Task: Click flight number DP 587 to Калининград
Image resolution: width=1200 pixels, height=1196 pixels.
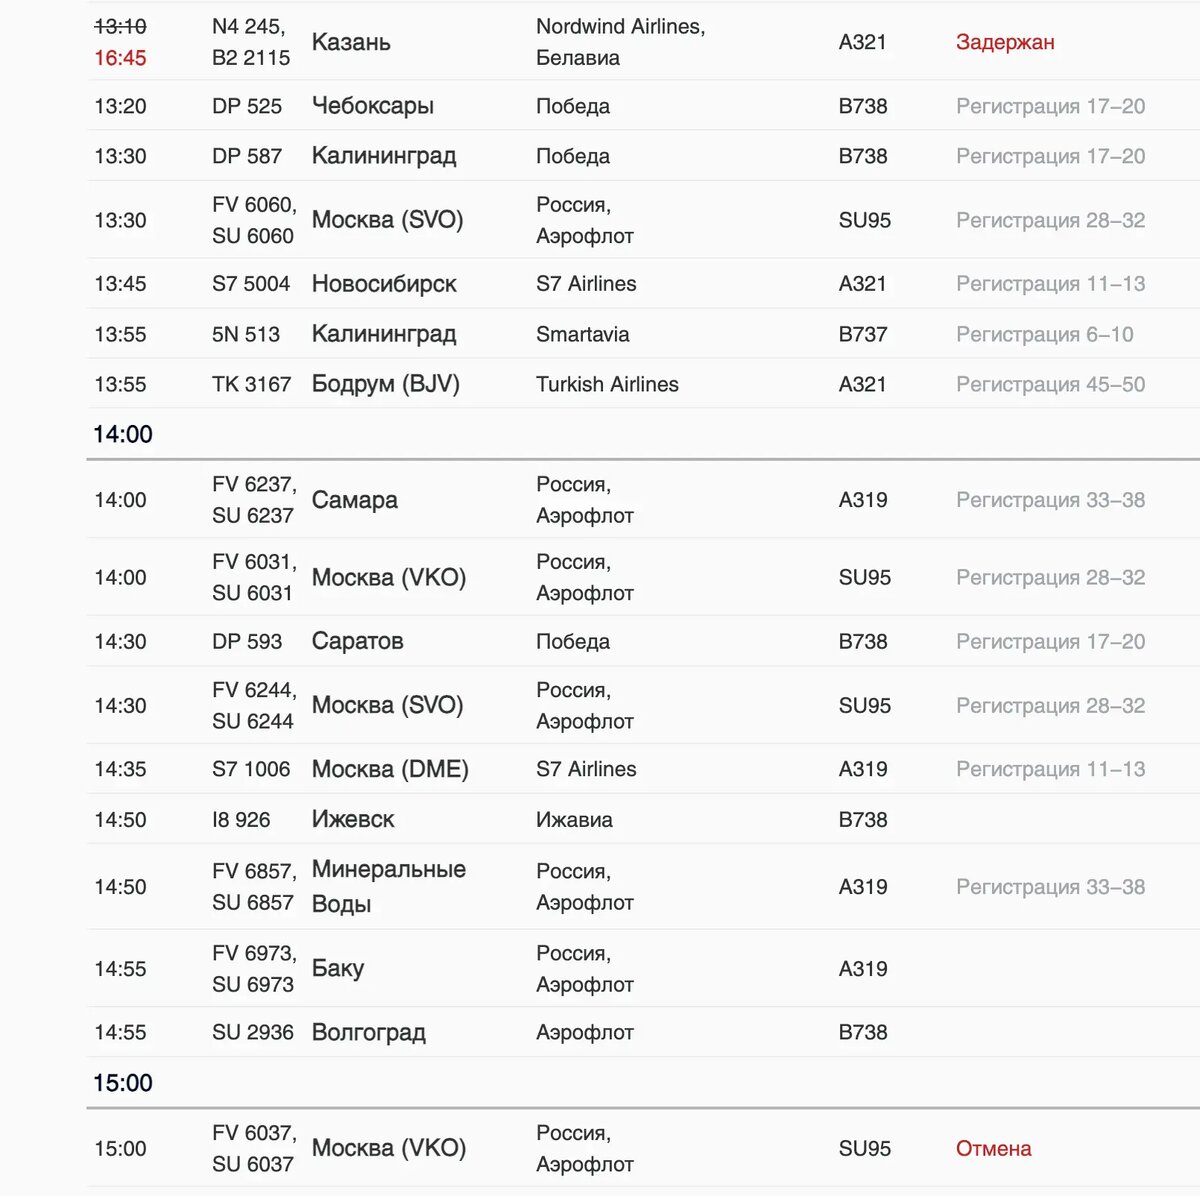Action: (247, 156)
